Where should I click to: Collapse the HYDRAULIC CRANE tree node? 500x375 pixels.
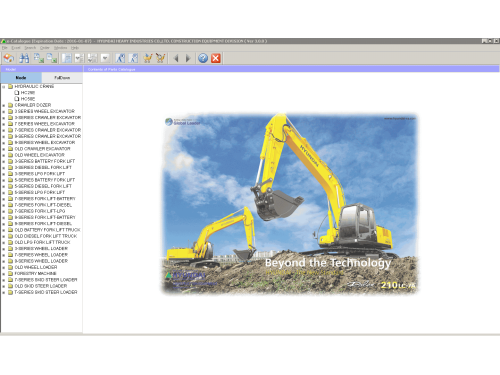click(4, 87)
